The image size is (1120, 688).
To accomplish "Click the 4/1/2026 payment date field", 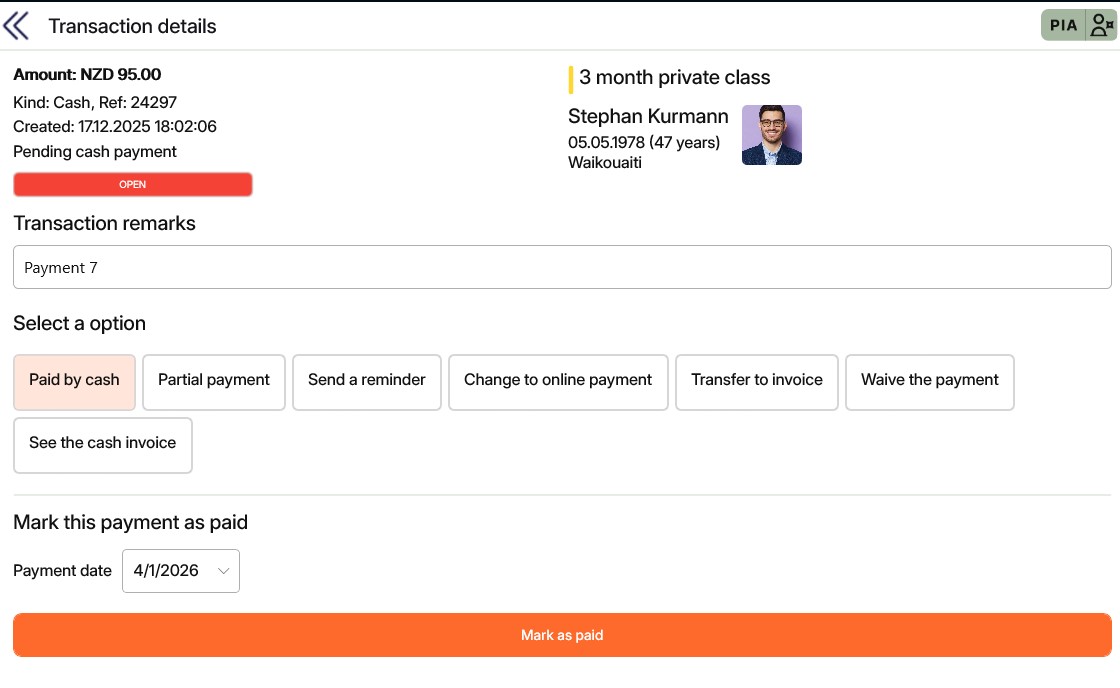I will (x=181, y=571).
